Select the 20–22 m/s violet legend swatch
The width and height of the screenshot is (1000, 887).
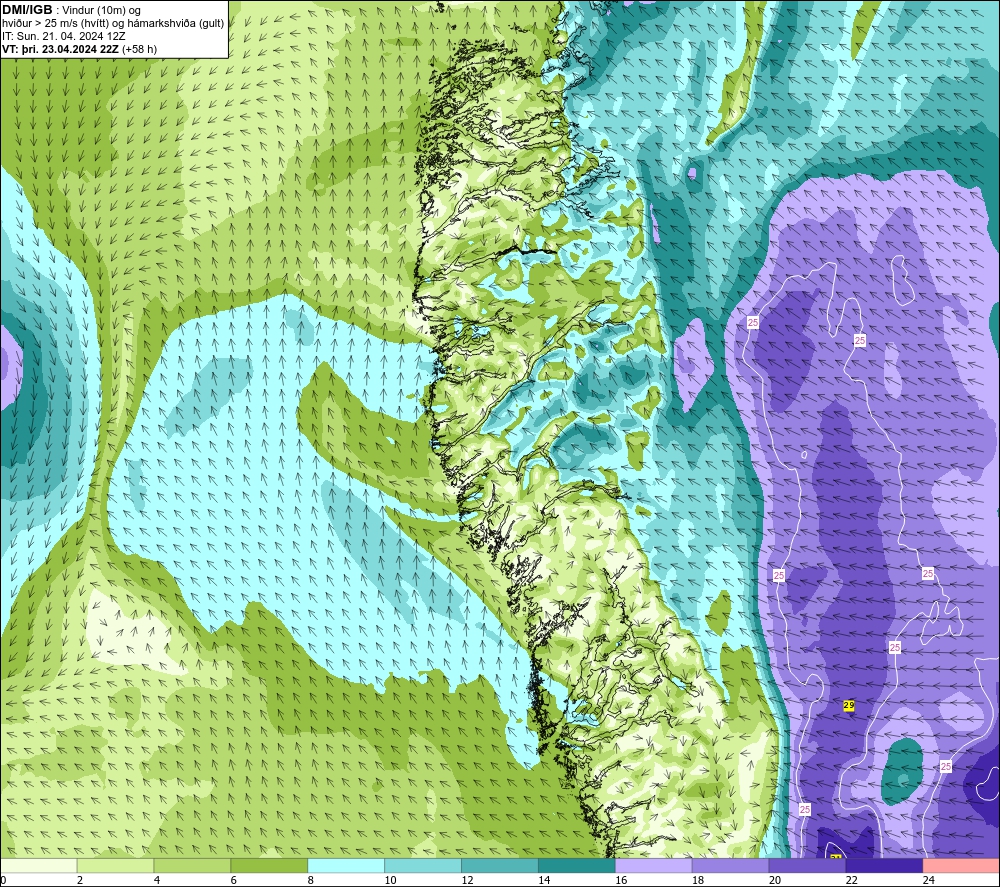[x=807, y=866]
